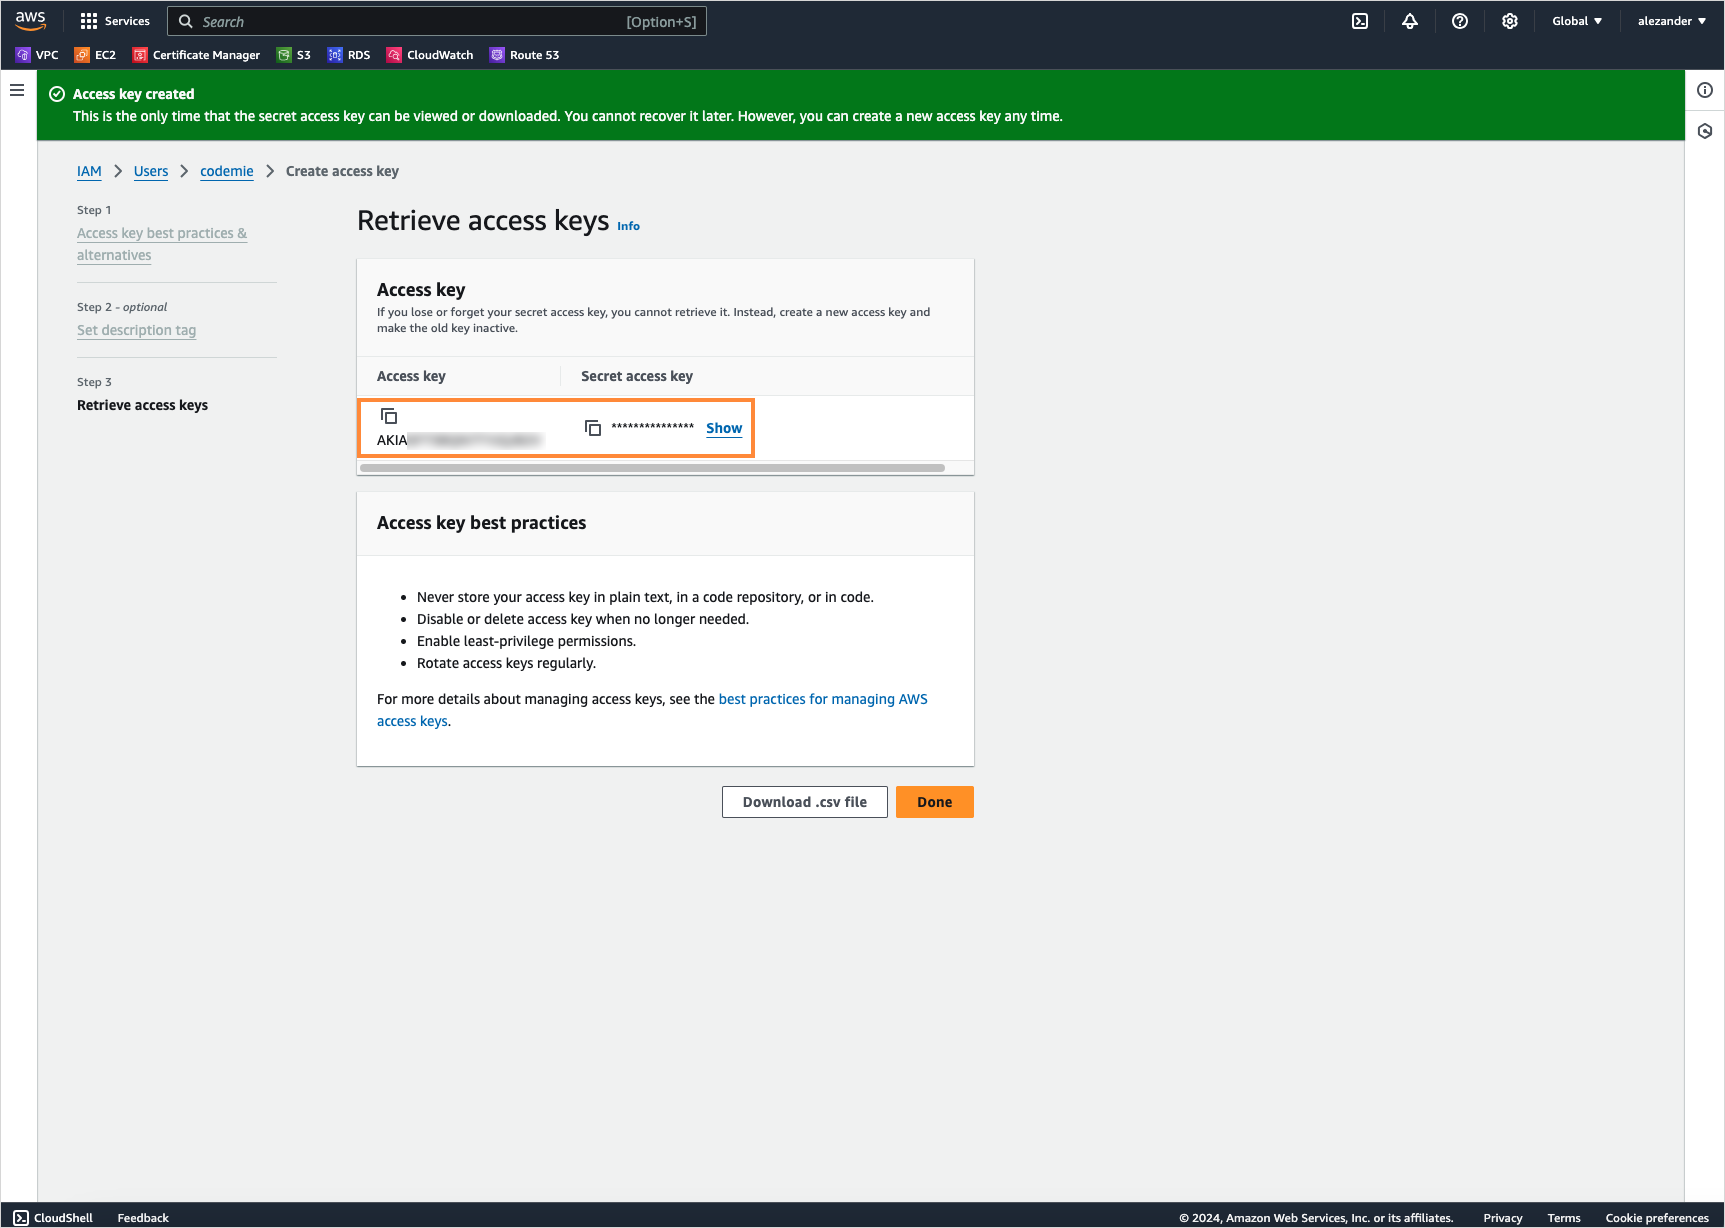
Task: Open CloudShell from the top navigation bar
Action: point(1360,20)
